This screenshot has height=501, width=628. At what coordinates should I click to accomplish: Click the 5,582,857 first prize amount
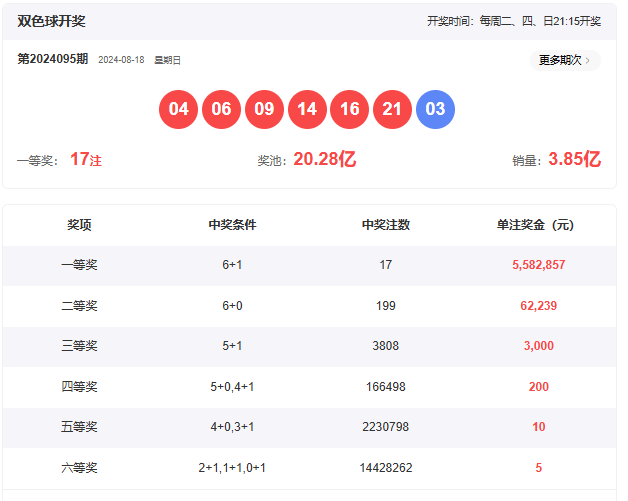(538, 265)
